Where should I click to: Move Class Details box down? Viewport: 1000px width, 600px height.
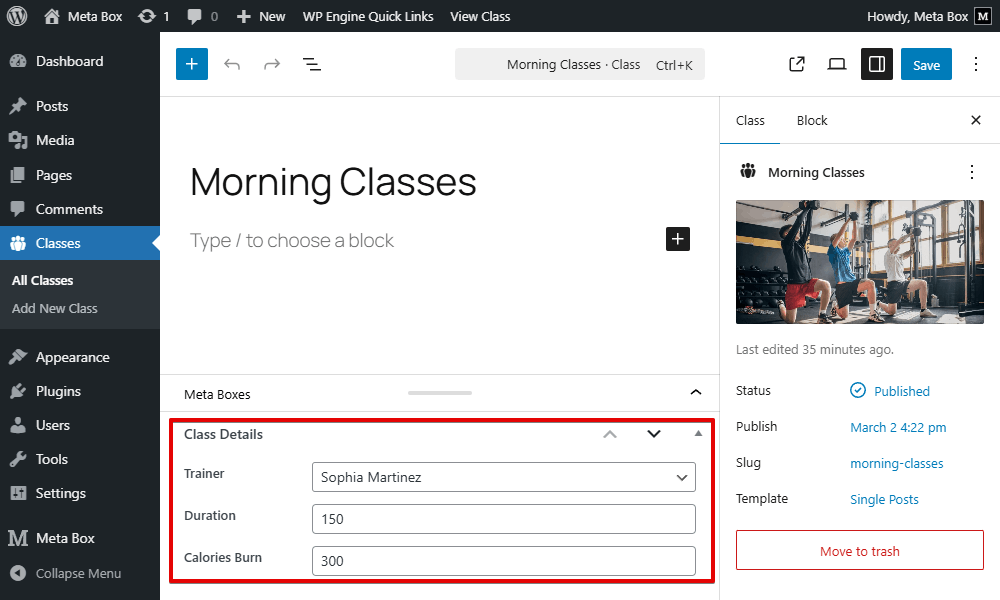(654, 434)
